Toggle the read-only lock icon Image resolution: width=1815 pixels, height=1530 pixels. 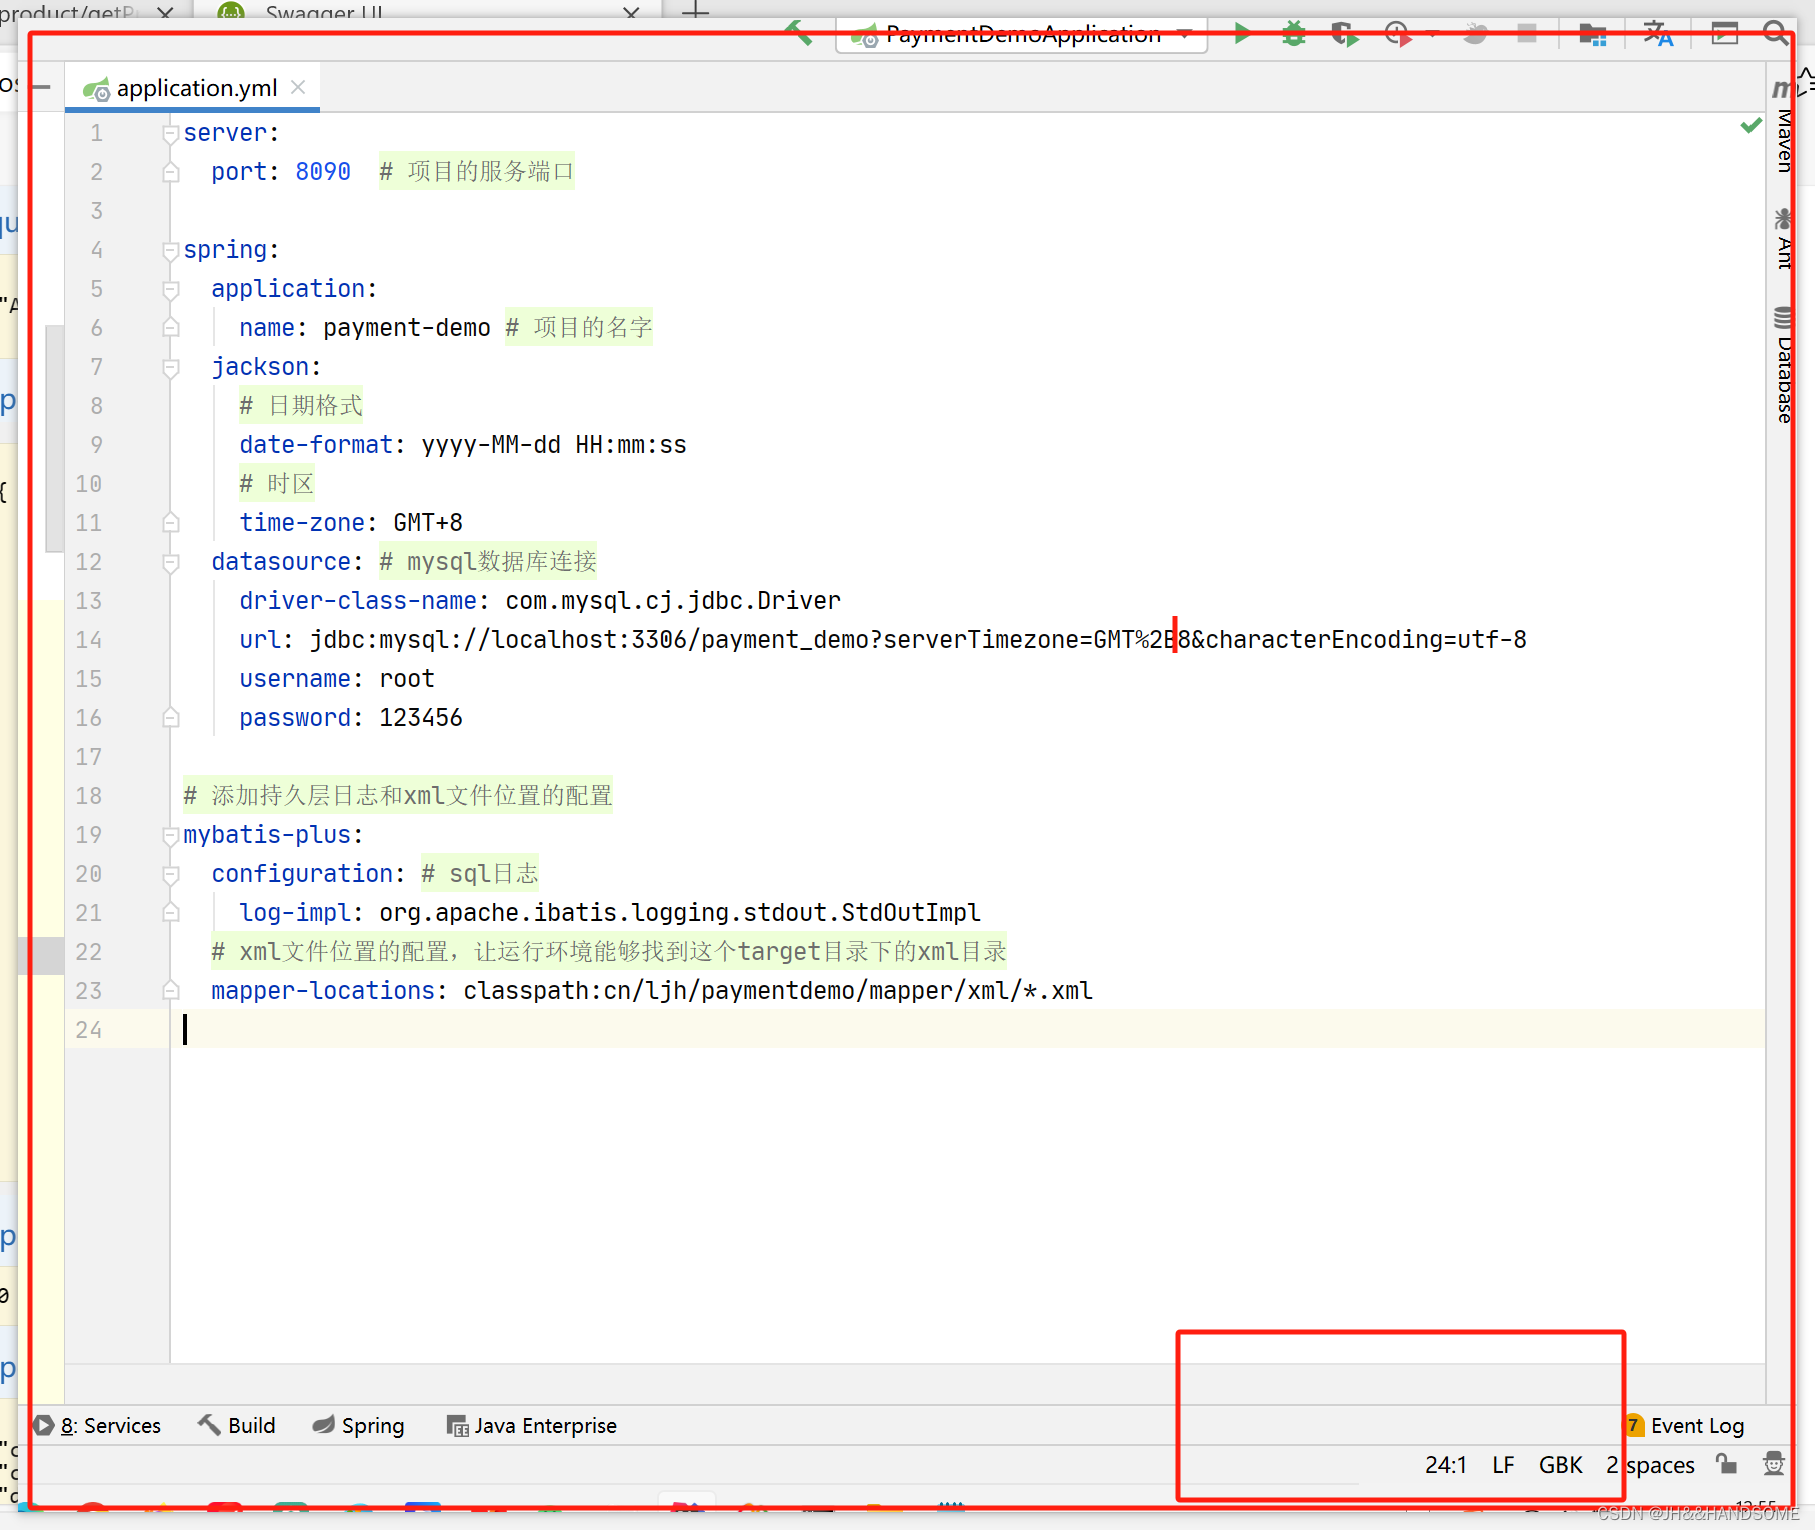tap(1726, 1464)
